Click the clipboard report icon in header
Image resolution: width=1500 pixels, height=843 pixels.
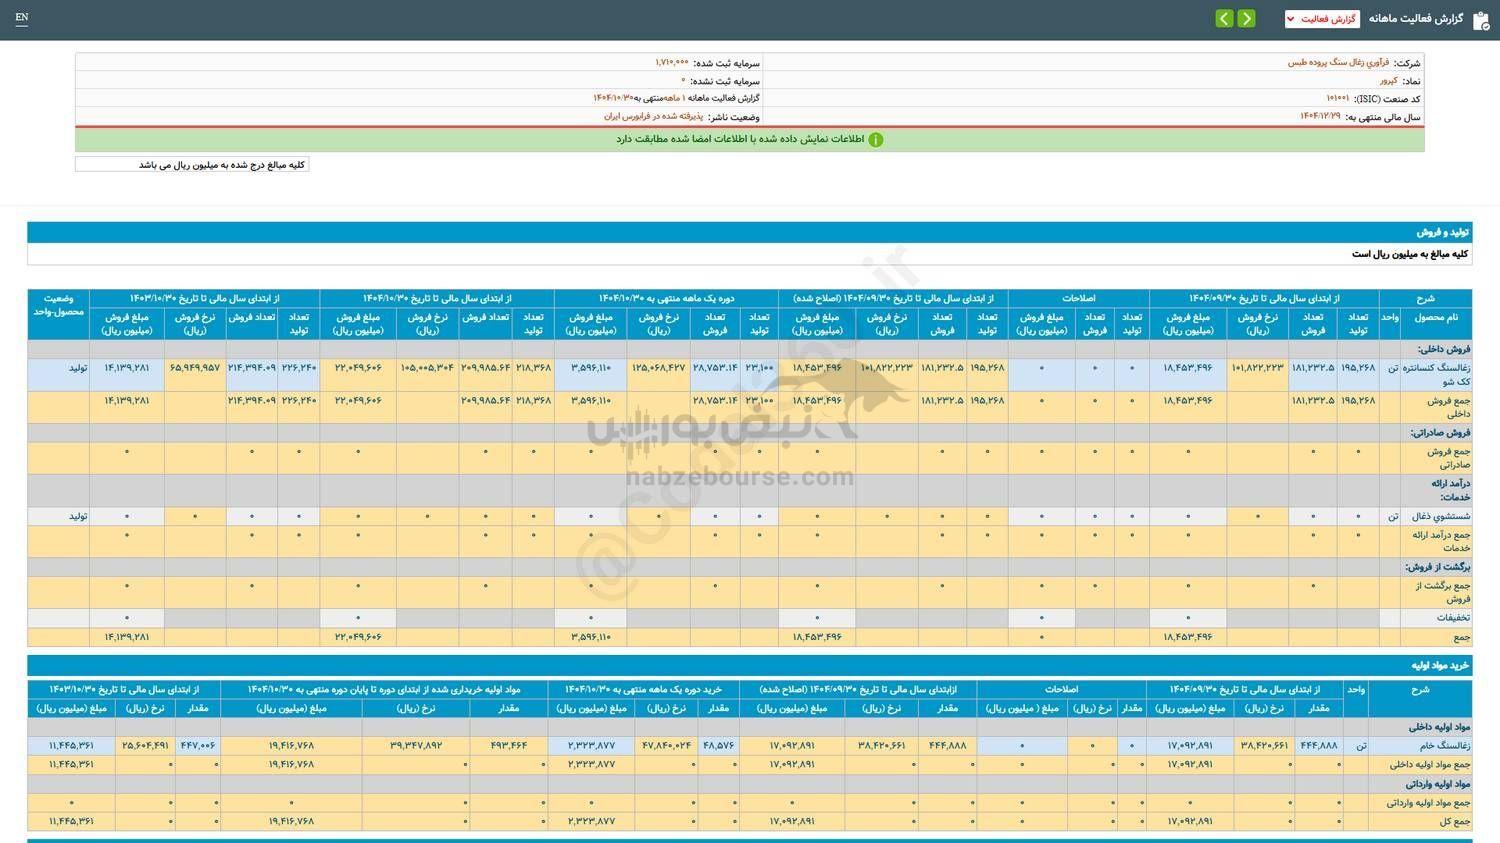(1481, 20)
